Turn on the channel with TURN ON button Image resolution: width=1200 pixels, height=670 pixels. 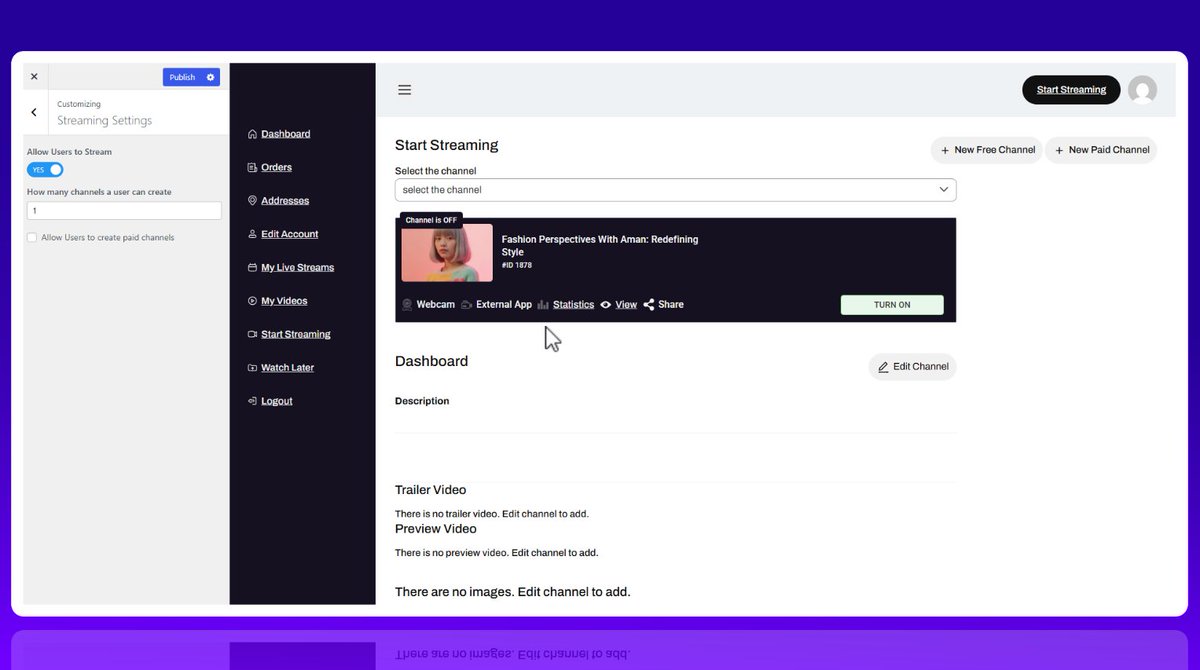[x=891, y=304]
